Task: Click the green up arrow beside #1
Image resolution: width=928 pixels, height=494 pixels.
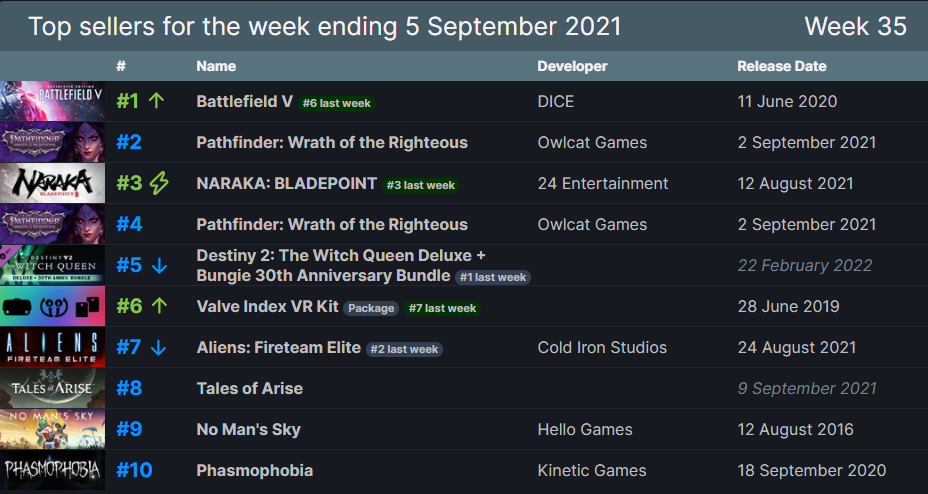Action: tap(156, 101)
